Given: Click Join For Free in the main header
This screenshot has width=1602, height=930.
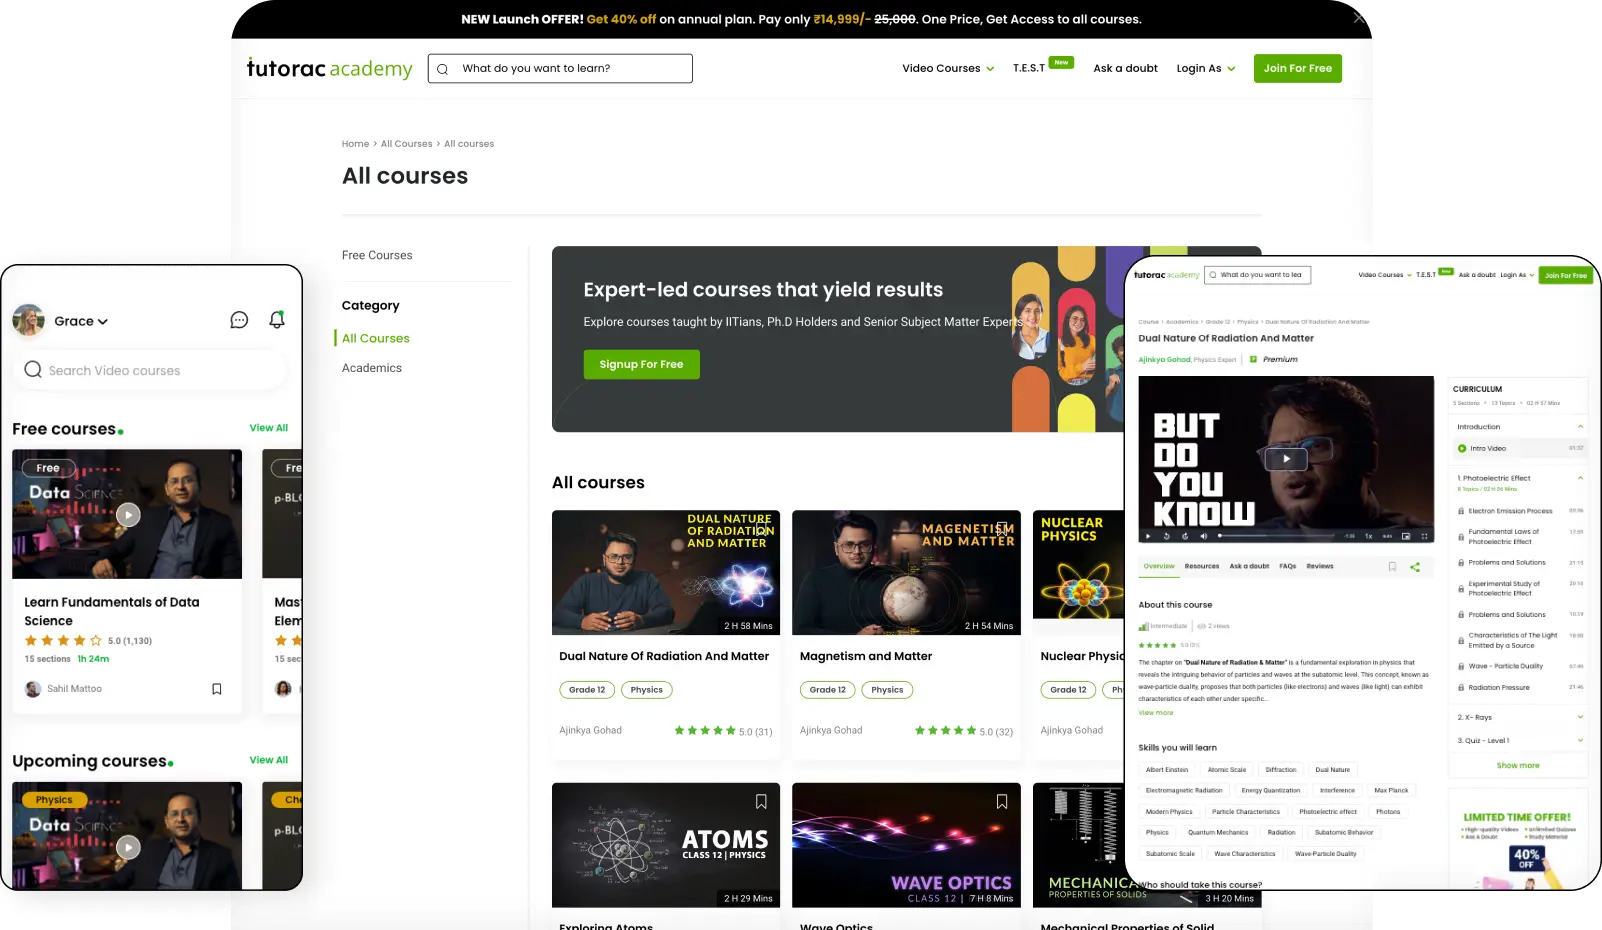Looking at the screenshot, I should click(x=1298, y=69).
